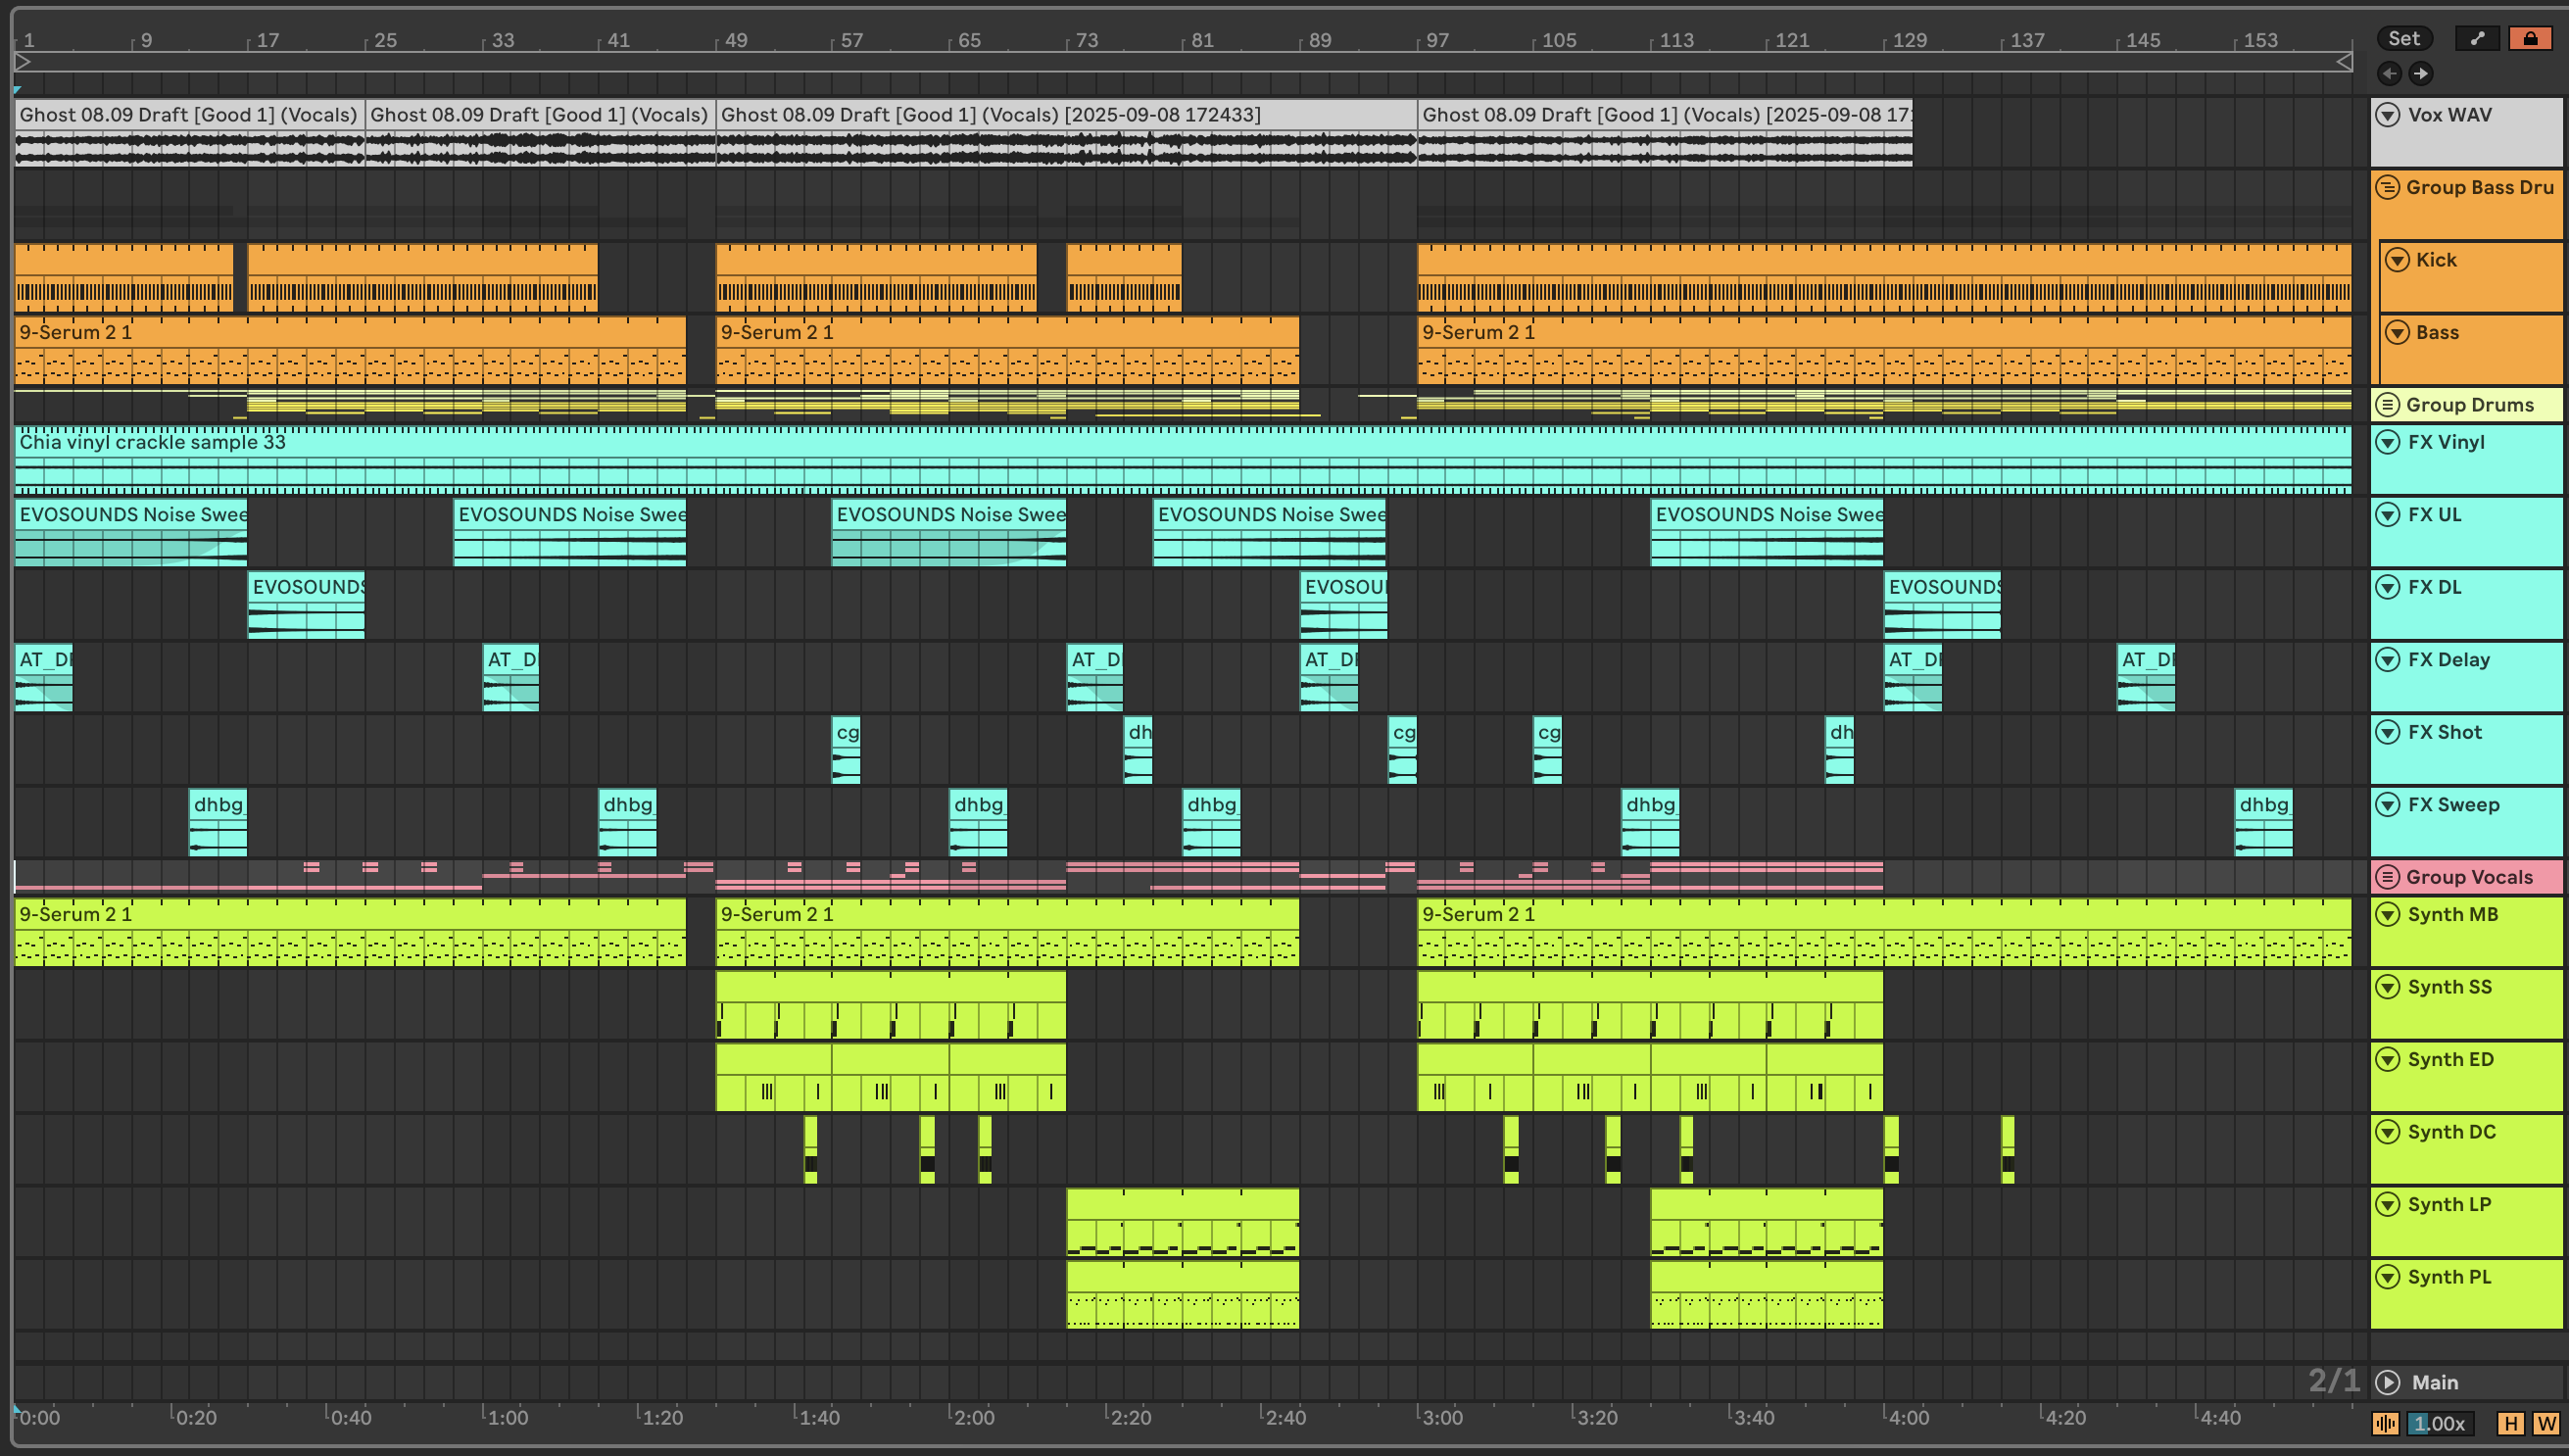Unfold the Group Bass Drums track

(2388, 187)
